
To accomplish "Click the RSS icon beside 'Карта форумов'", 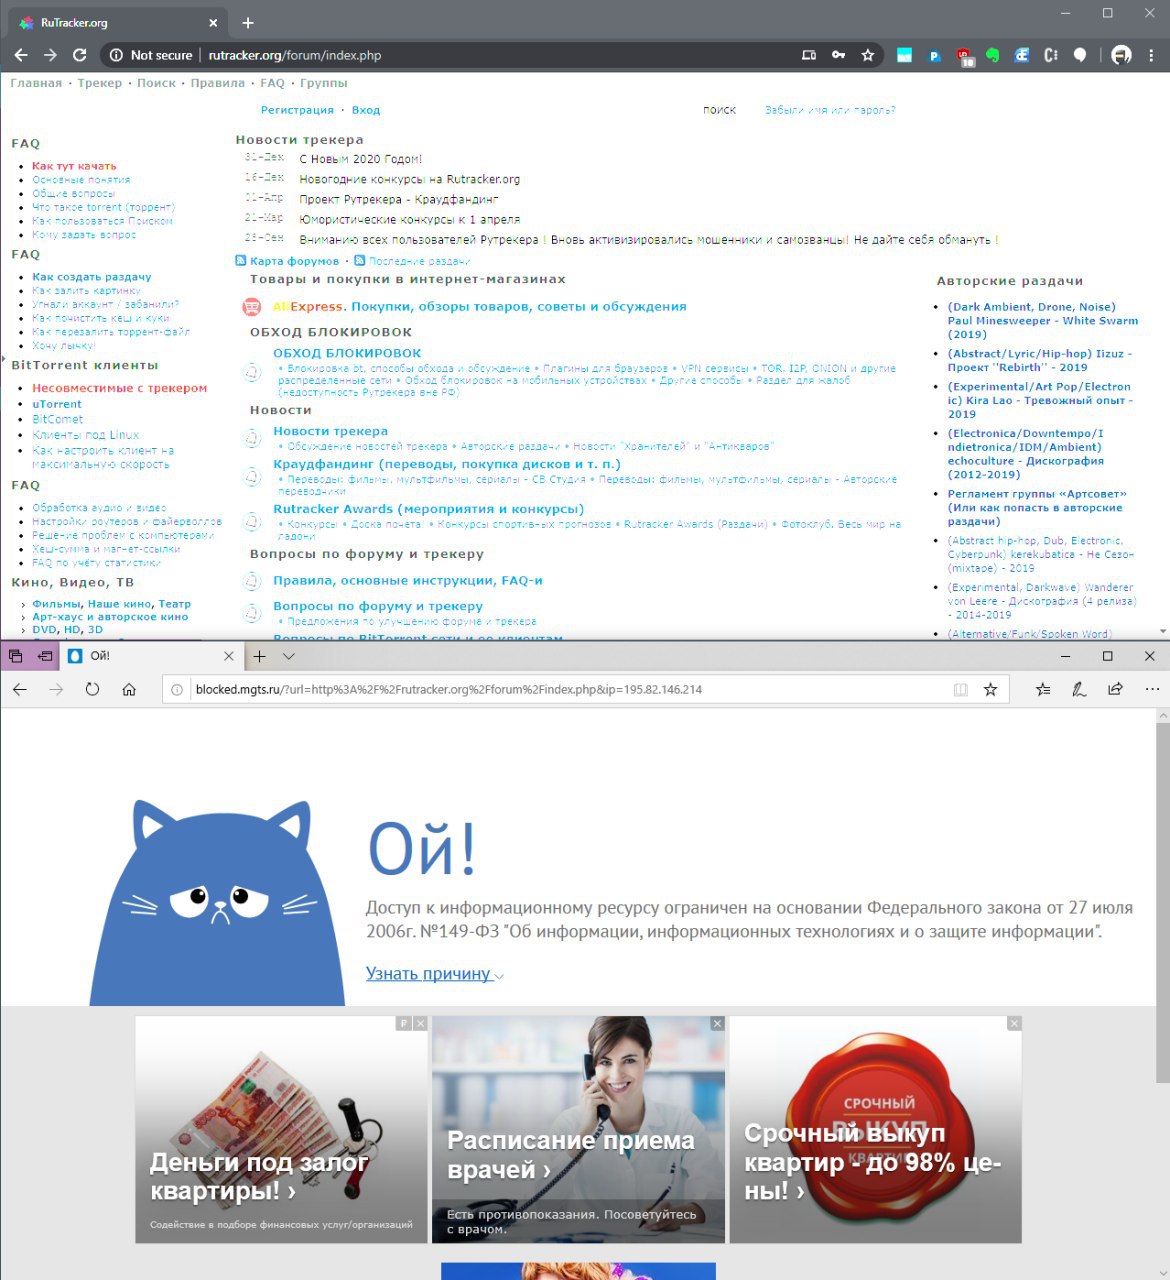I will coord(241,260).
